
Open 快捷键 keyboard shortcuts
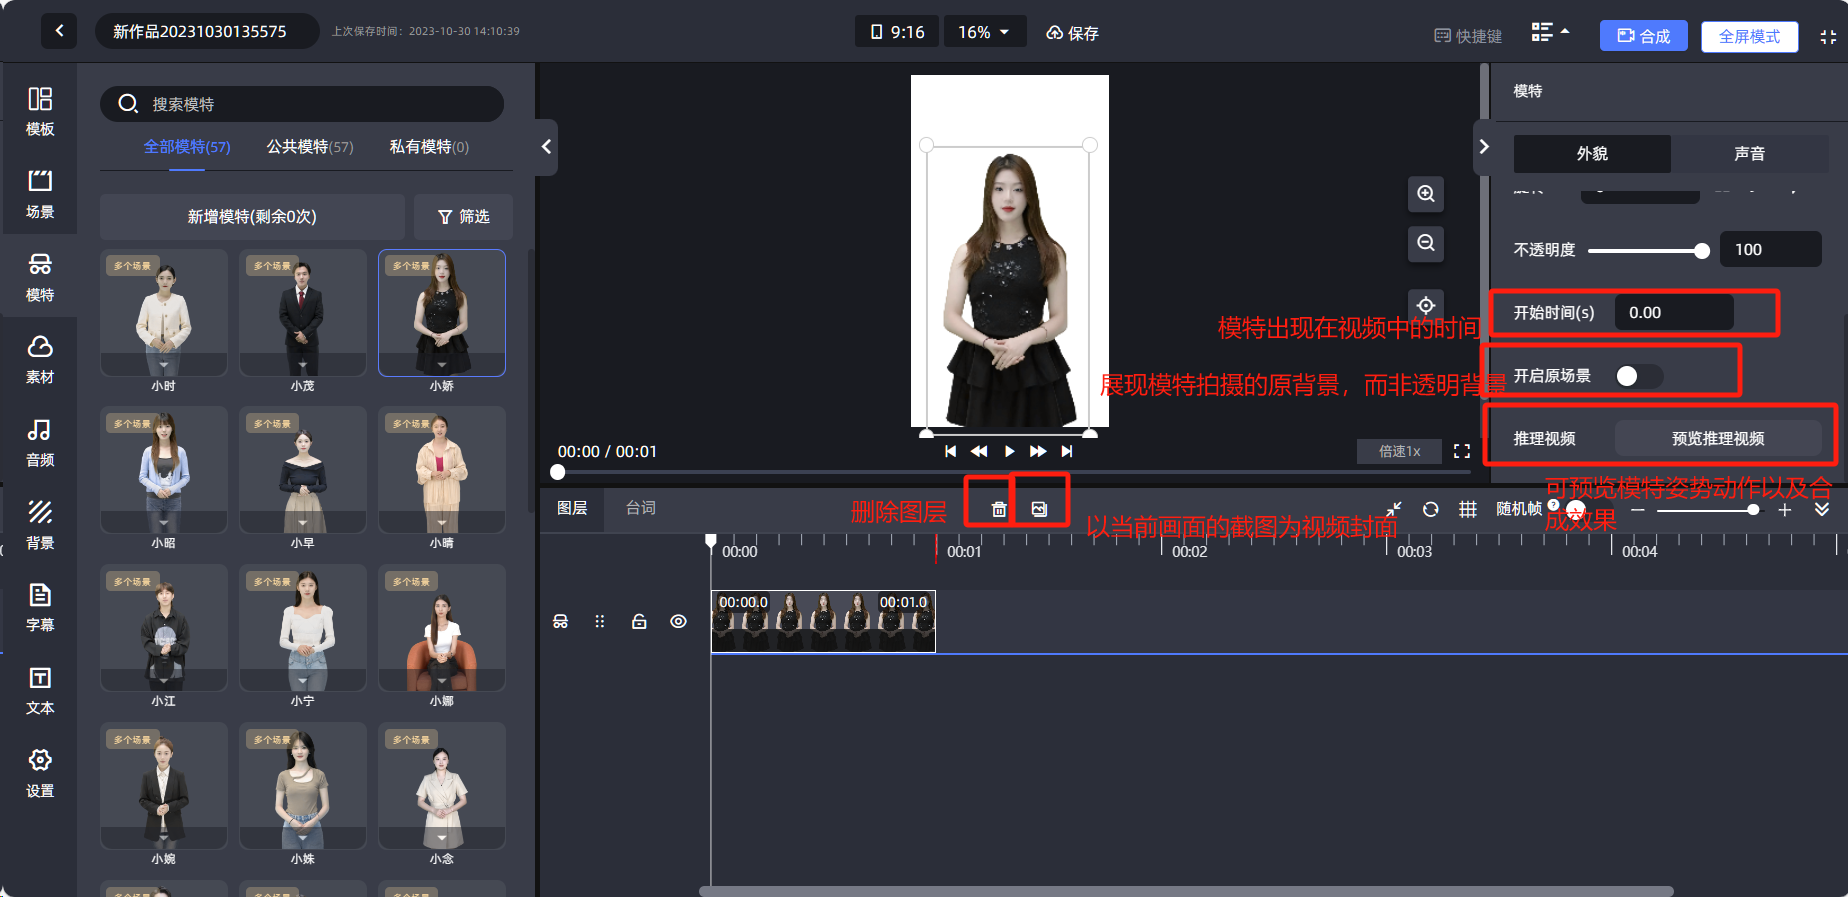point(1468,36)
